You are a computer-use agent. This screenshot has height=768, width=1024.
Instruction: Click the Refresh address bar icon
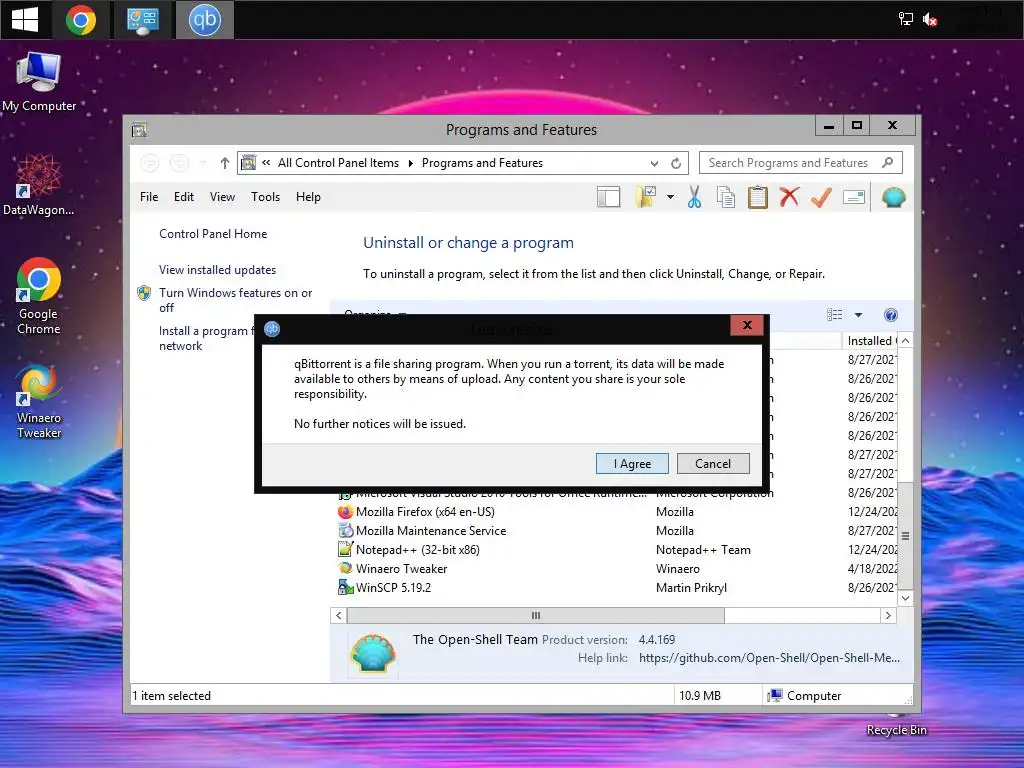[676, 163]
